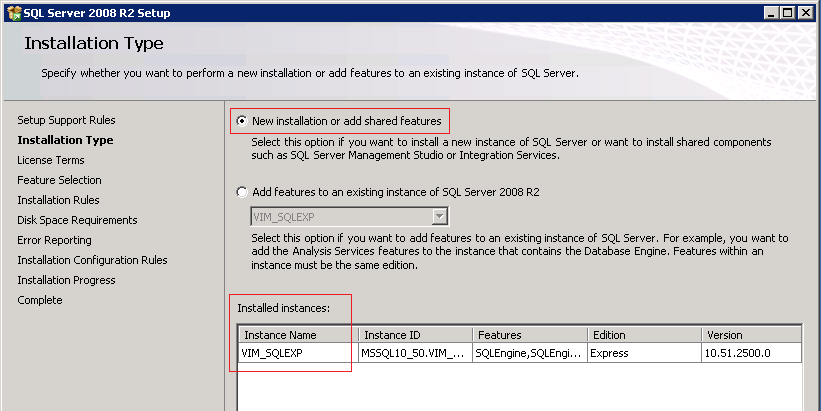Click the Feature Selection step
The image size is (821, 411).
click(59, 180)
